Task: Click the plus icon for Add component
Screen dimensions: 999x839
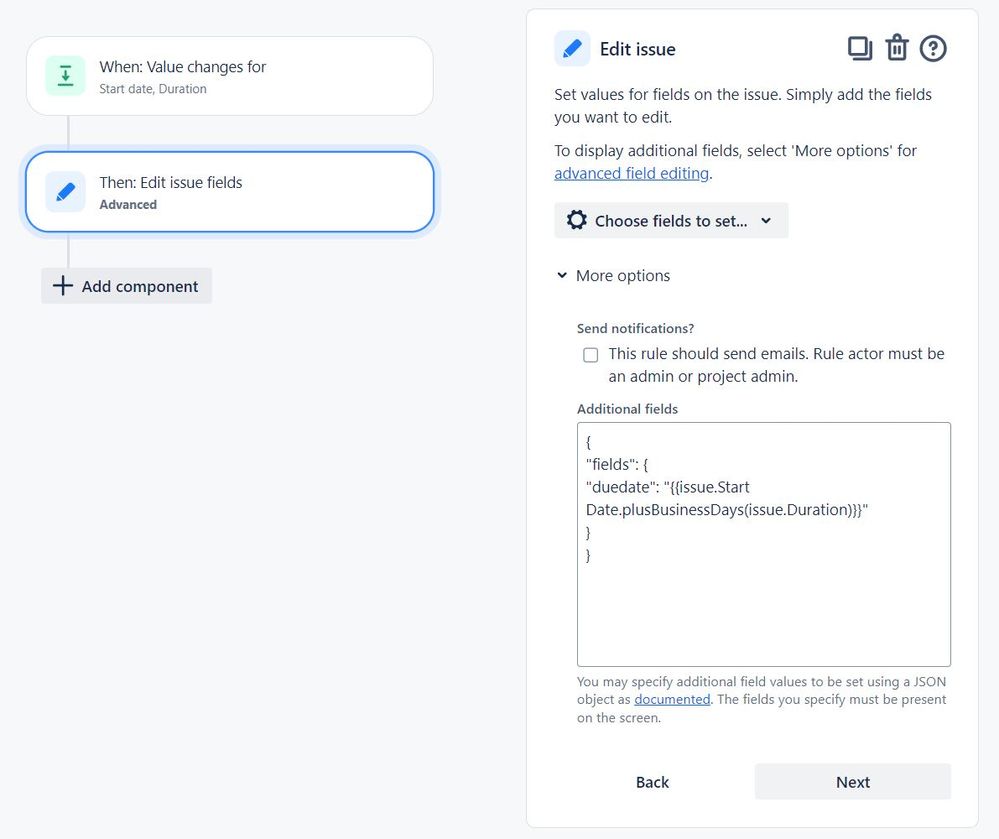Action: [x=62, y=285]
